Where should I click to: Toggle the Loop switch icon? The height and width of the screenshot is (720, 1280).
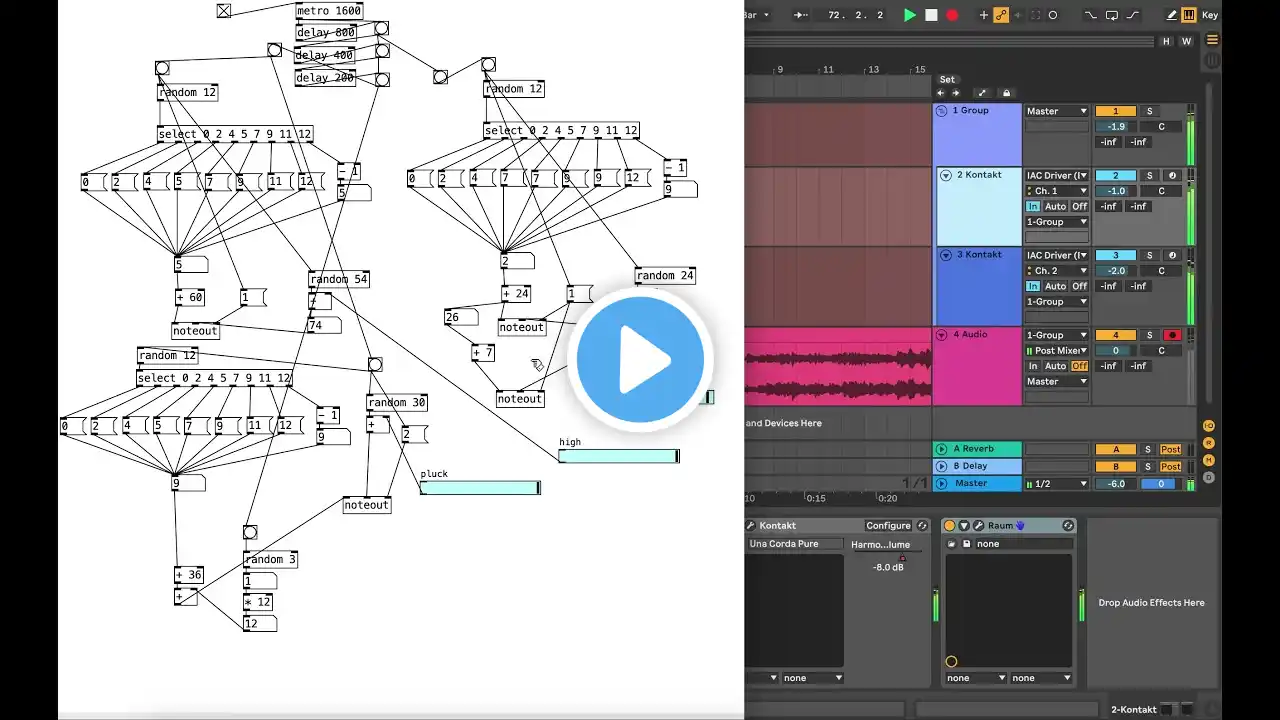tap(1110, 15)
